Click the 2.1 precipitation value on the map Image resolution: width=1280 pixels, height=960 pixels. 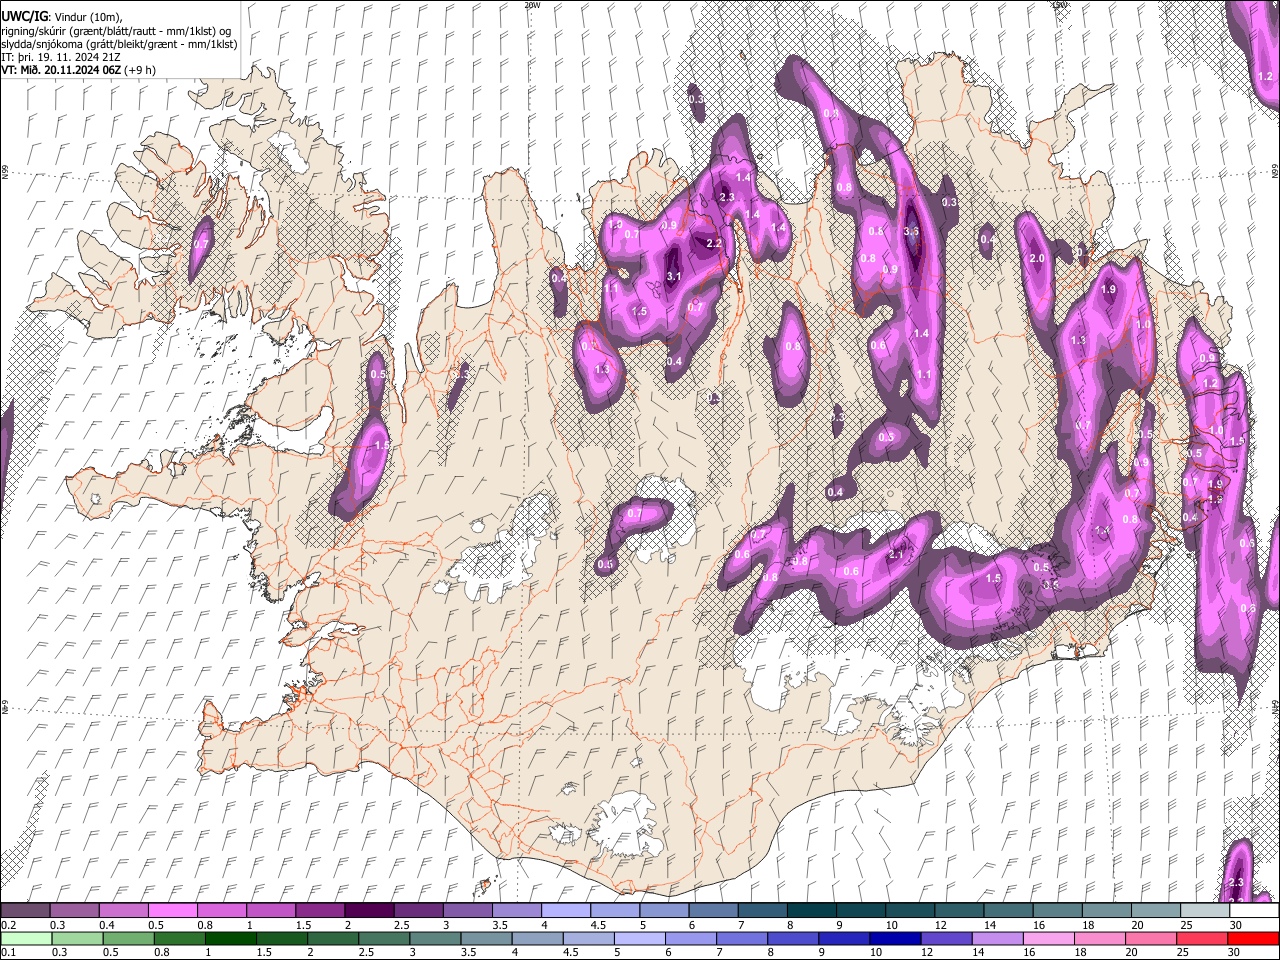pos(897,555)
